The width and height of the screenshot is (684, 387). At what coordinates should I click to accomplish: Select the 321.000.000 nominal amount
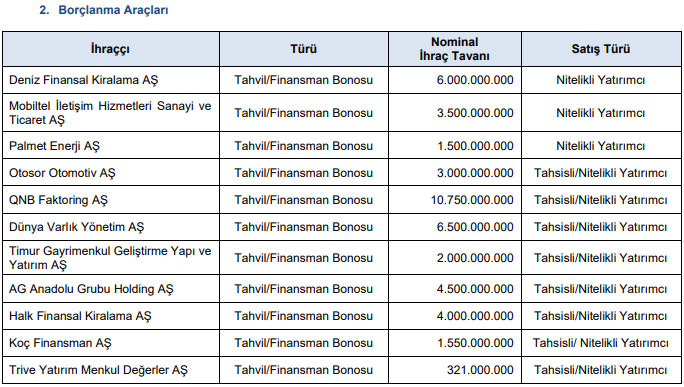point(480,370)
